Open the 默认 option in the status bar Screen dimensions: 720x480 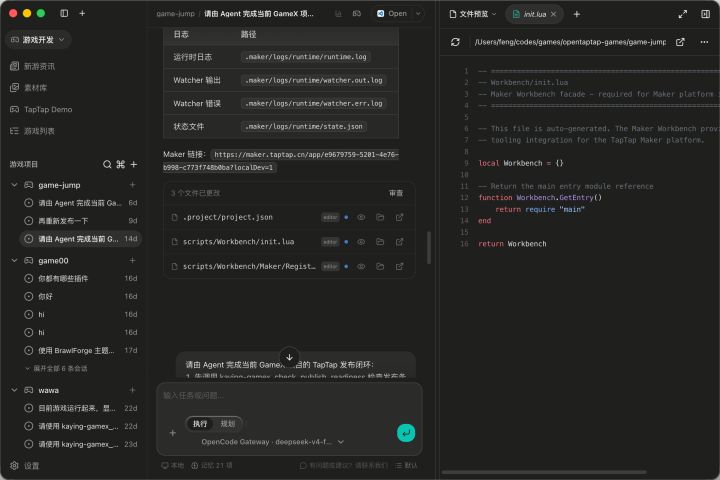406,465
